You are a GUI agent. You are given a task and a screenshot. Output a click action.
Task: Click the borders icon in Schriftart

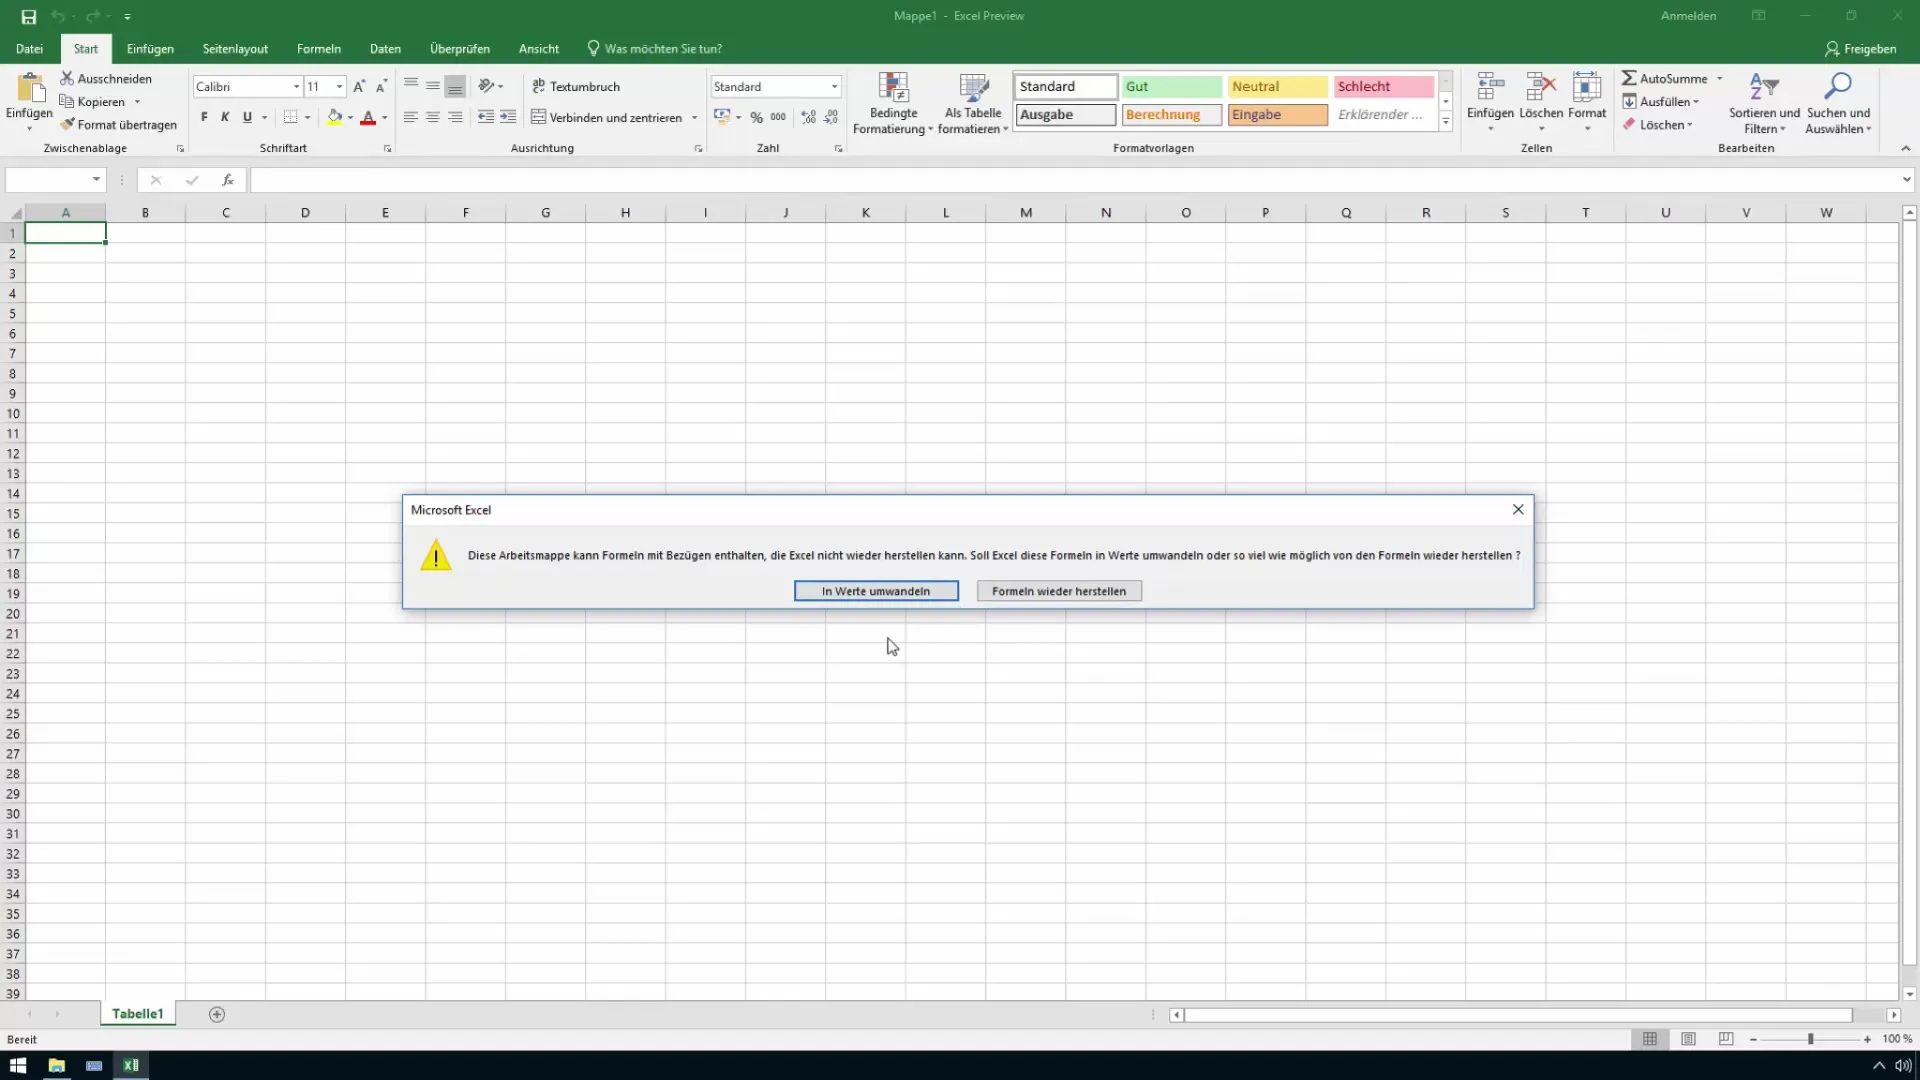pos(290,117)
